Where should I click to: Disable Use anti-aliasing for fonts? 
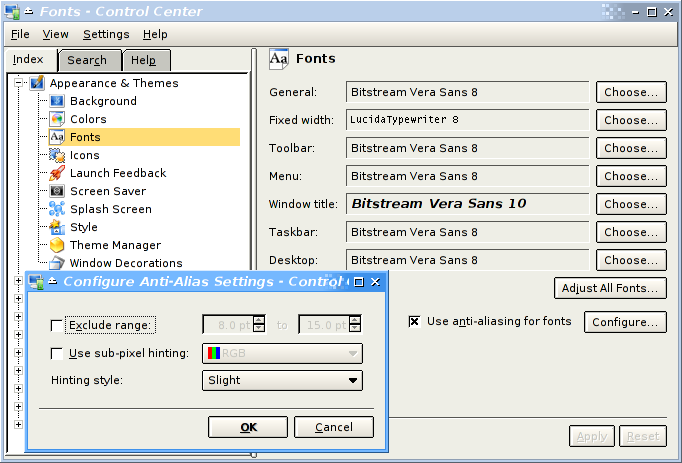pyautogui.click(x=414, y=322)
